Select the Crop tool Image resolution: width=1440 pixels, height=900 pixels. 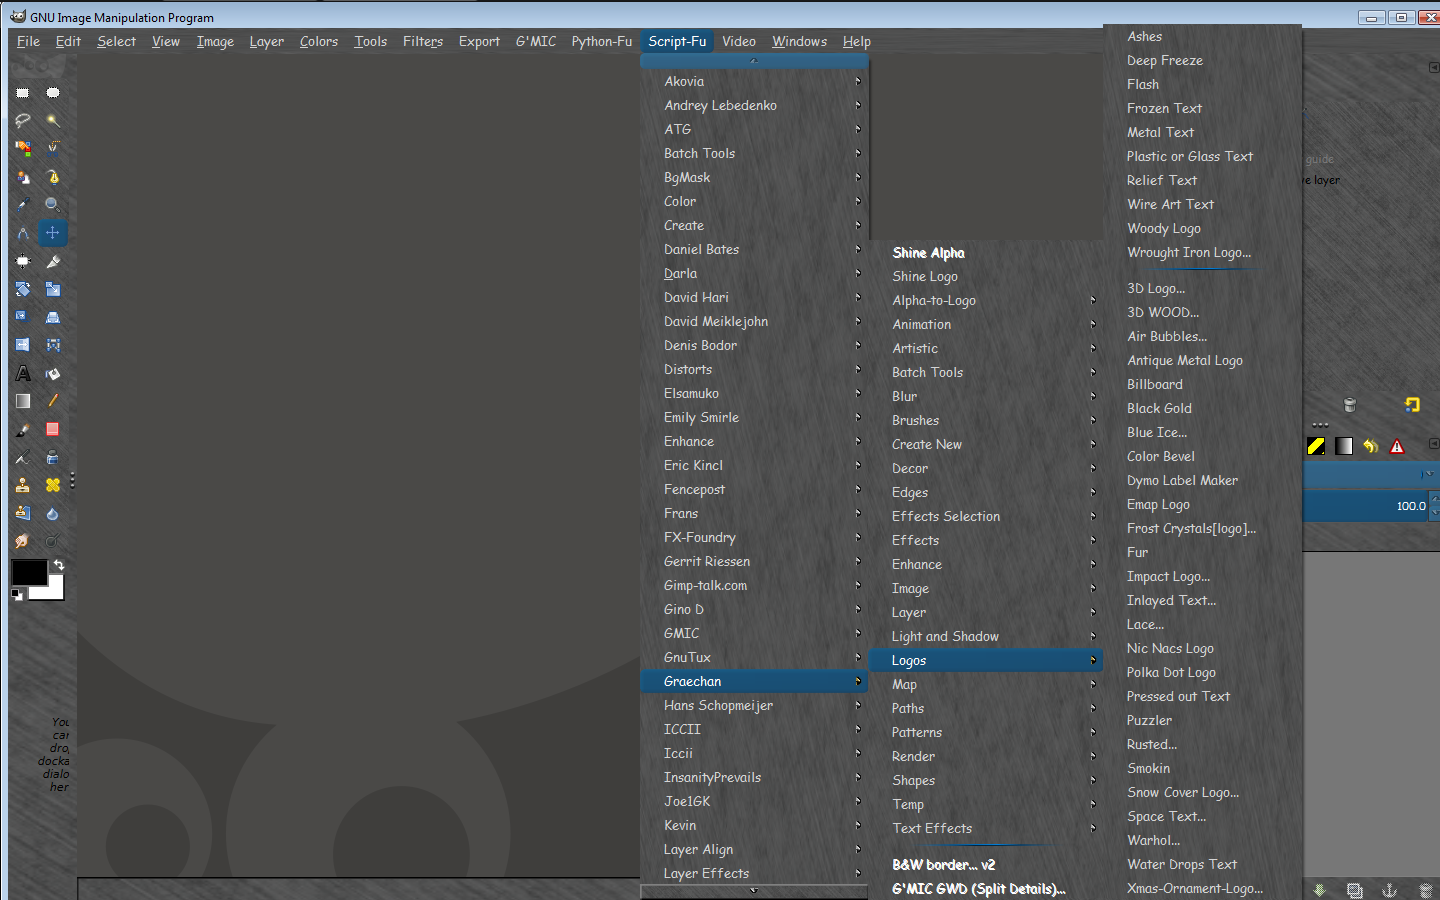click(x=53, y=261)
